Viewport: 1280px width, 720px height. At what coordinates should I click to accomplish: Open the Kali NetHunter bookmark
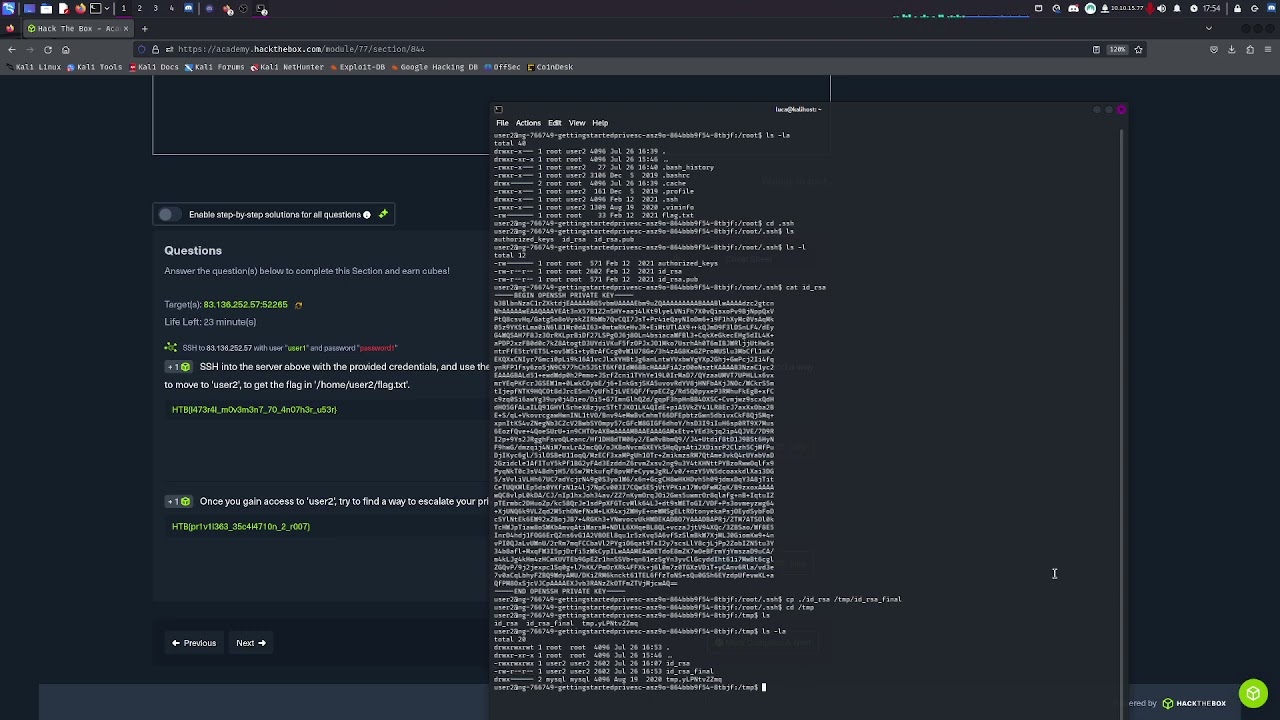pos(287,67)
